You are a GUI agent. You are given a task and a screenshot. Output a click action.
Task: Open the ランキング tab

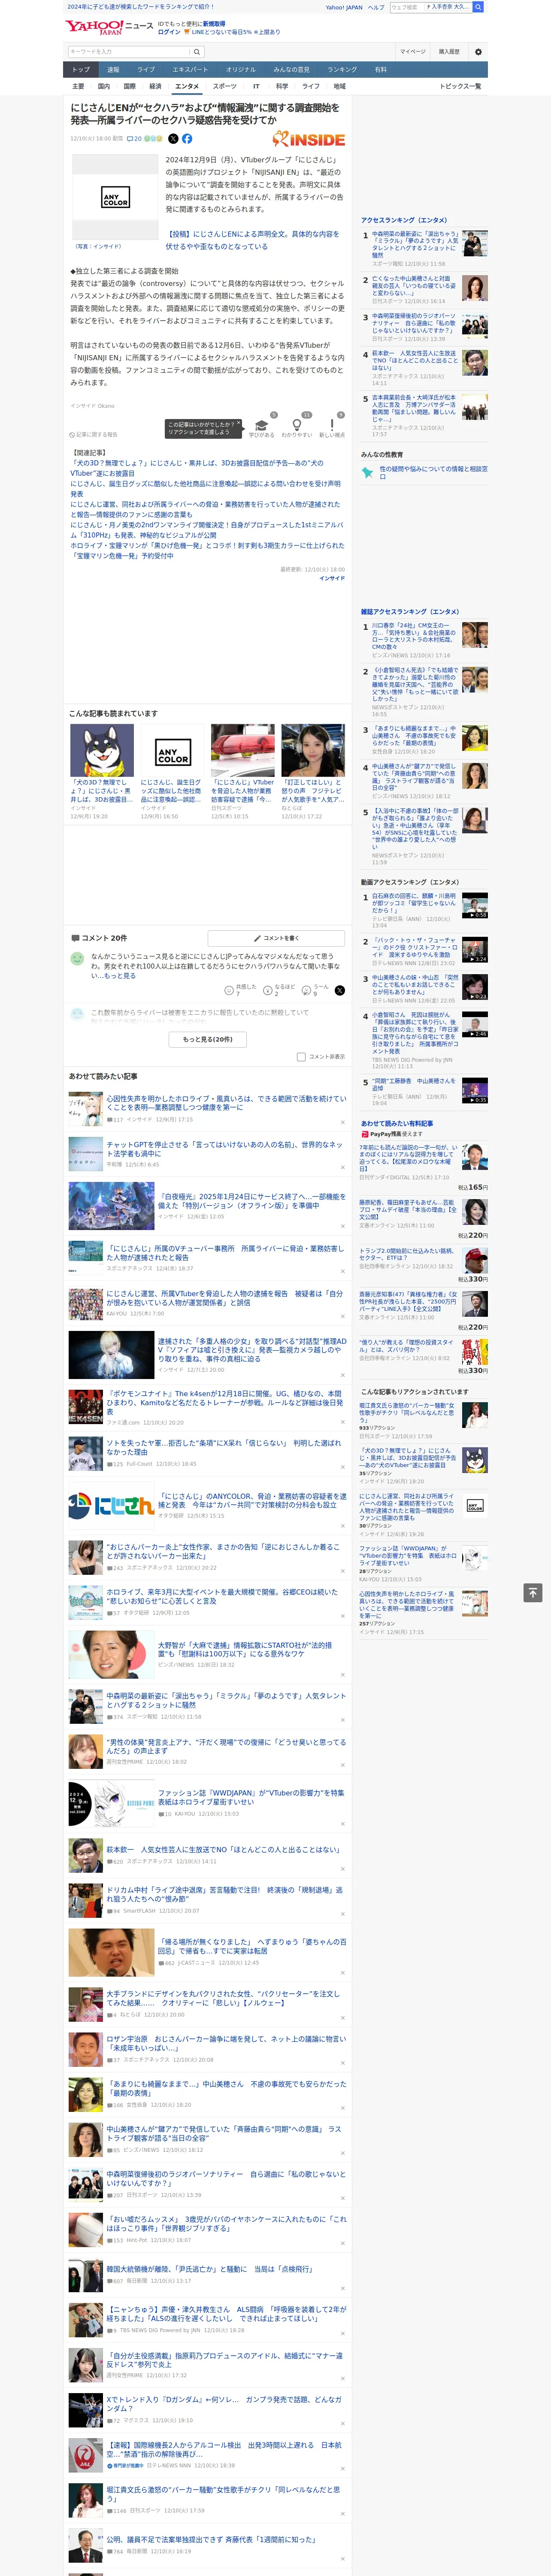click(x=342, y=70)
